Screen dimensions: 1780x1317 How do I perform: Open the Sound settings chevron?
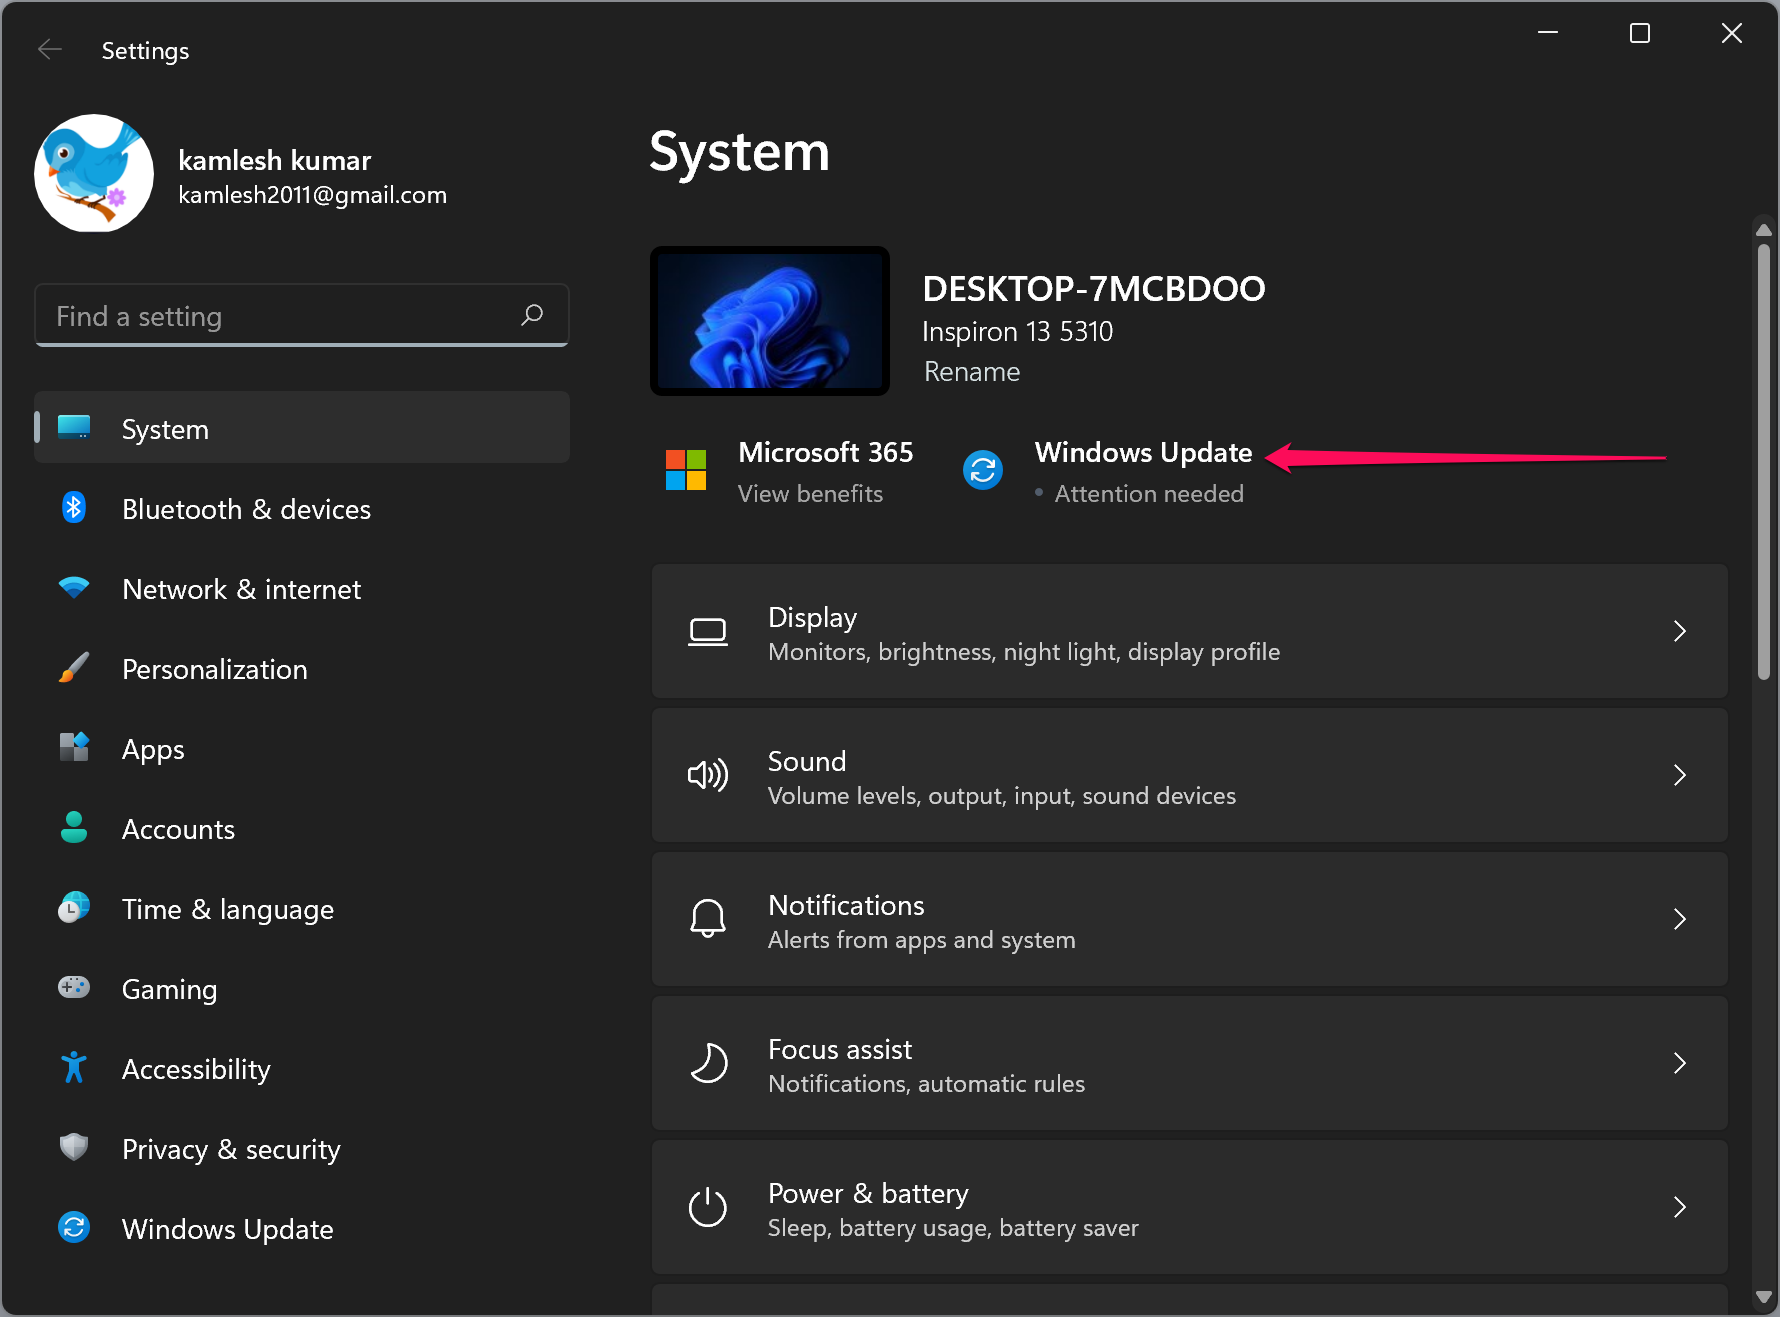click(x=1680, y=775)
